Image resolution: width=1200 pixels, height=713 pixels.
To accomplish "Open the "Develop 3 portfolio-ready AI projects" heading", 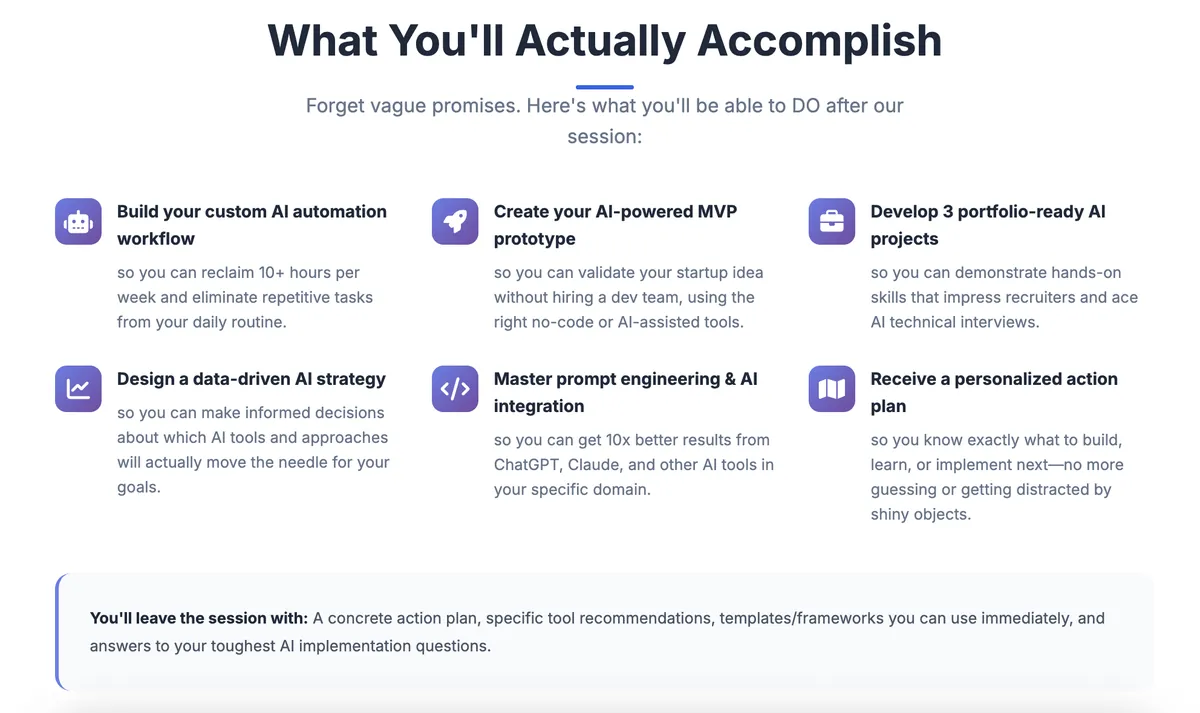I will [988, 225].
